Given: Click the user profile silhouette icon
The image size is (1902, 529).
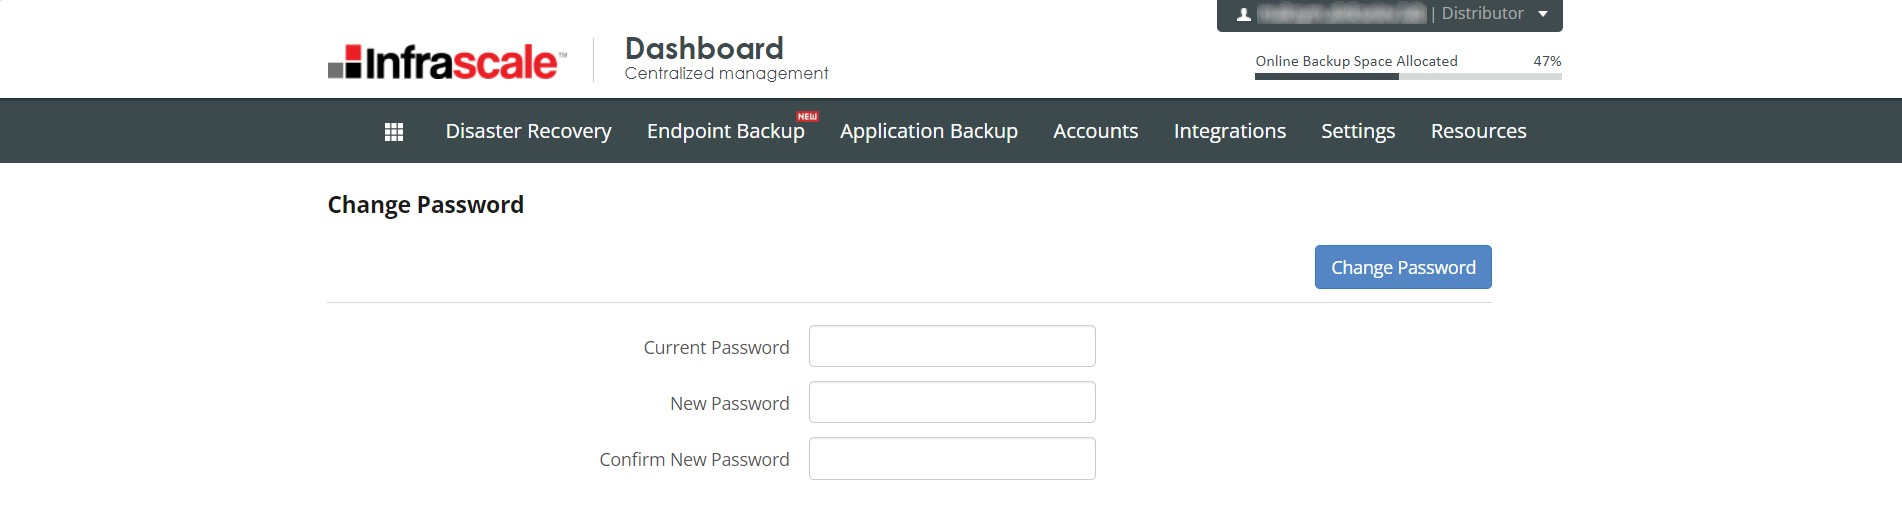Looking at the screenshot, I should click(x=1244, y=14).
